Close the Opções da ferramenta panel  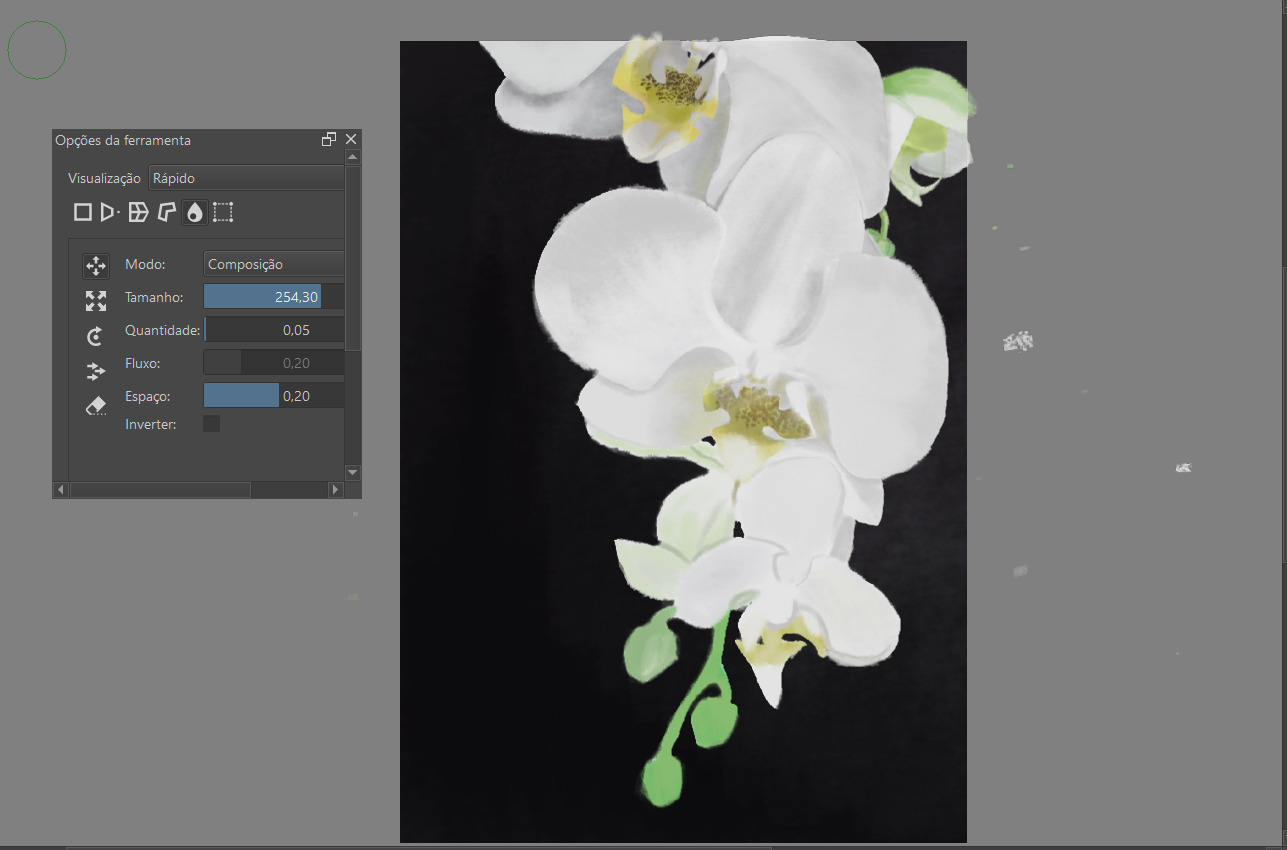click(x=351, y=140)
